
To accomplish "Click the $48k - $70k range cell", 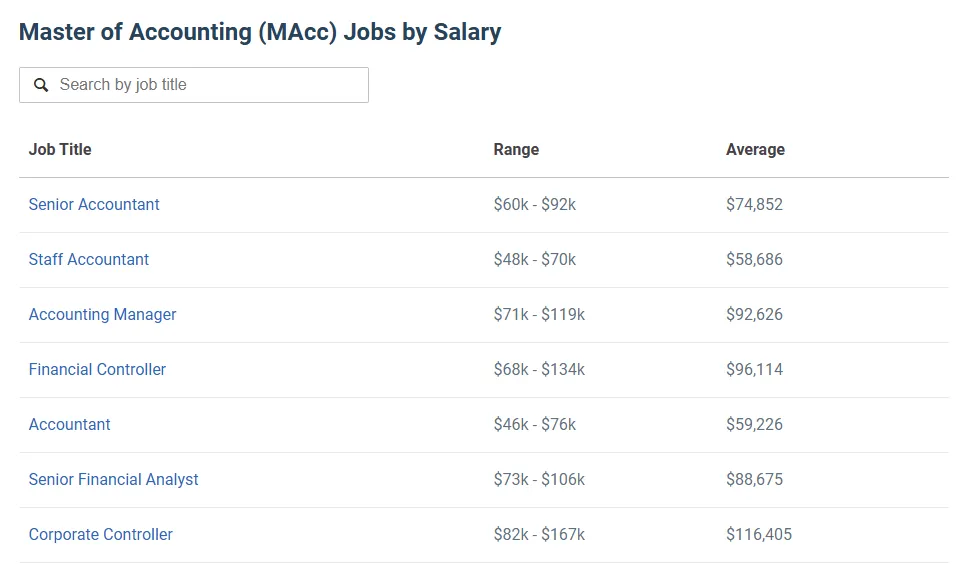I will [535, 259].
